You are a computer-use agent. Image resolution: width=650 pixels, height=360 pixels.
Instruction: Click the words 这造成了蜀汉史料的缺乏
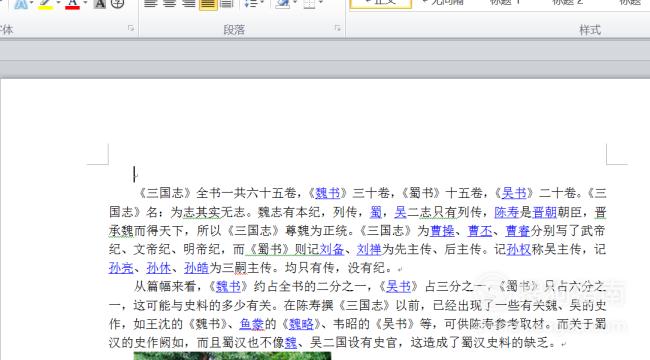pos(479,343)
